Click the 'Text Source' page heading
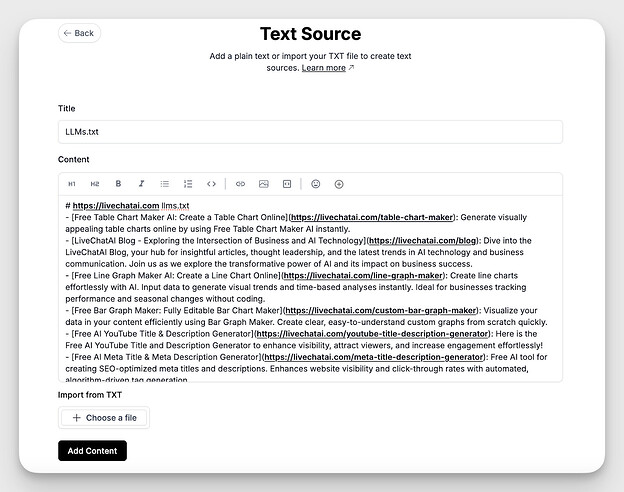 click(310, 34)
